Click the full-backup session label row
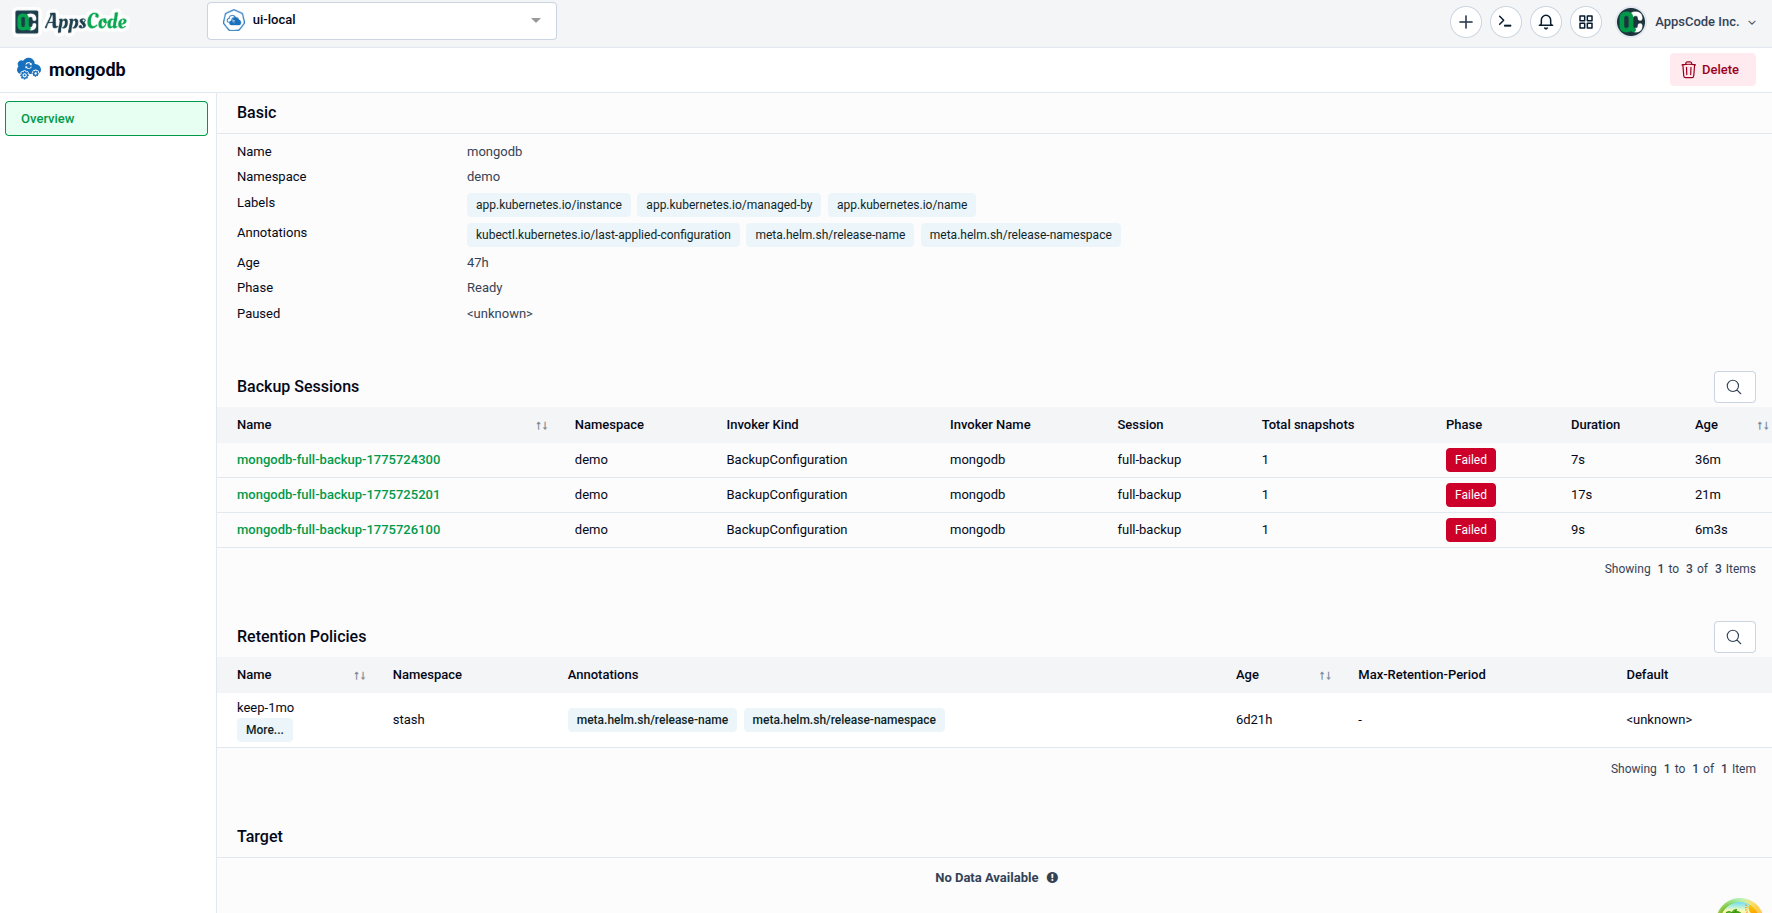The height and width of the screenshot is (913, 1772). click(1149, 459)
